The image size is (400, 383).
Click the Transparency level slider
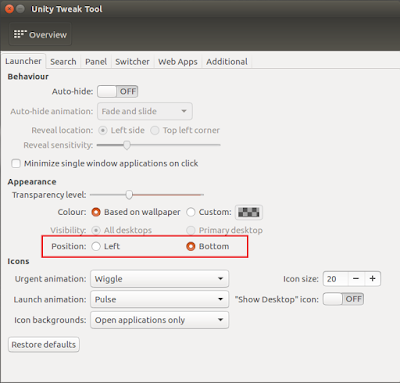(147, 195)
